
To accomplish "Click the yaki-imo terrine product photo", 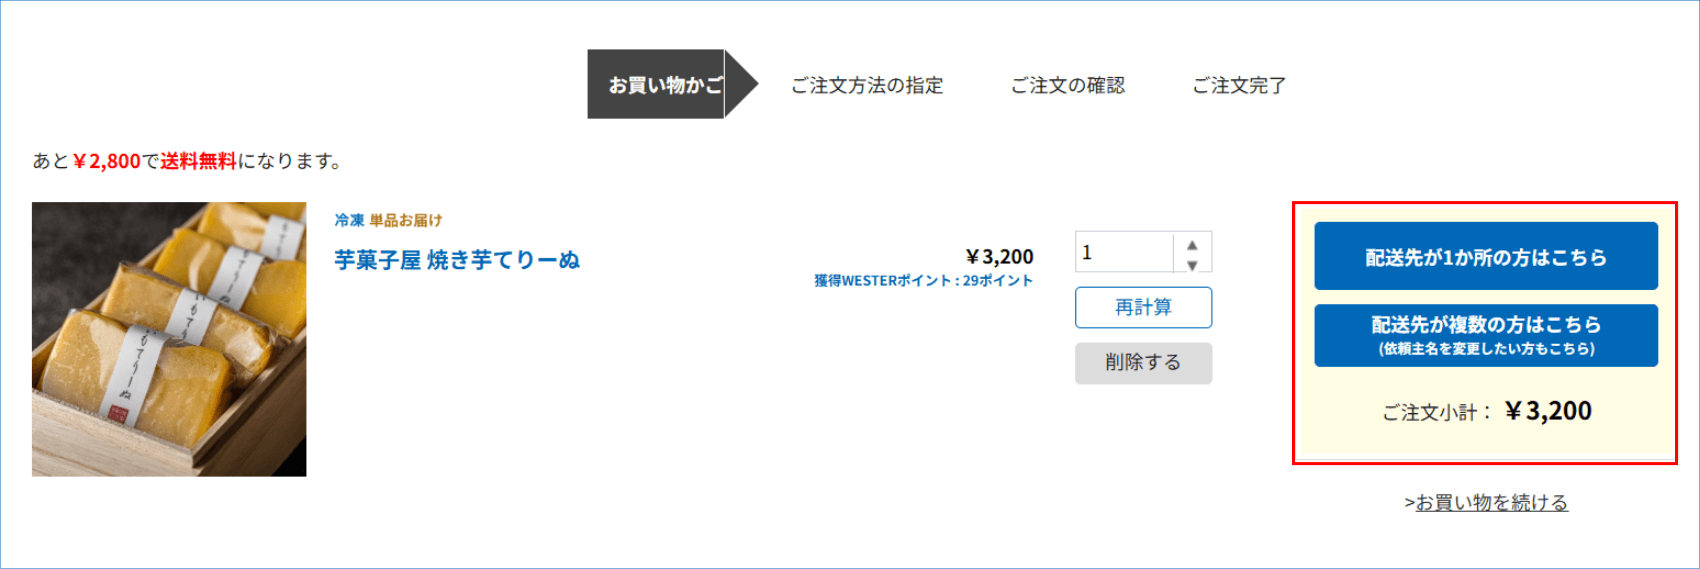I will (x=169, y=339).
